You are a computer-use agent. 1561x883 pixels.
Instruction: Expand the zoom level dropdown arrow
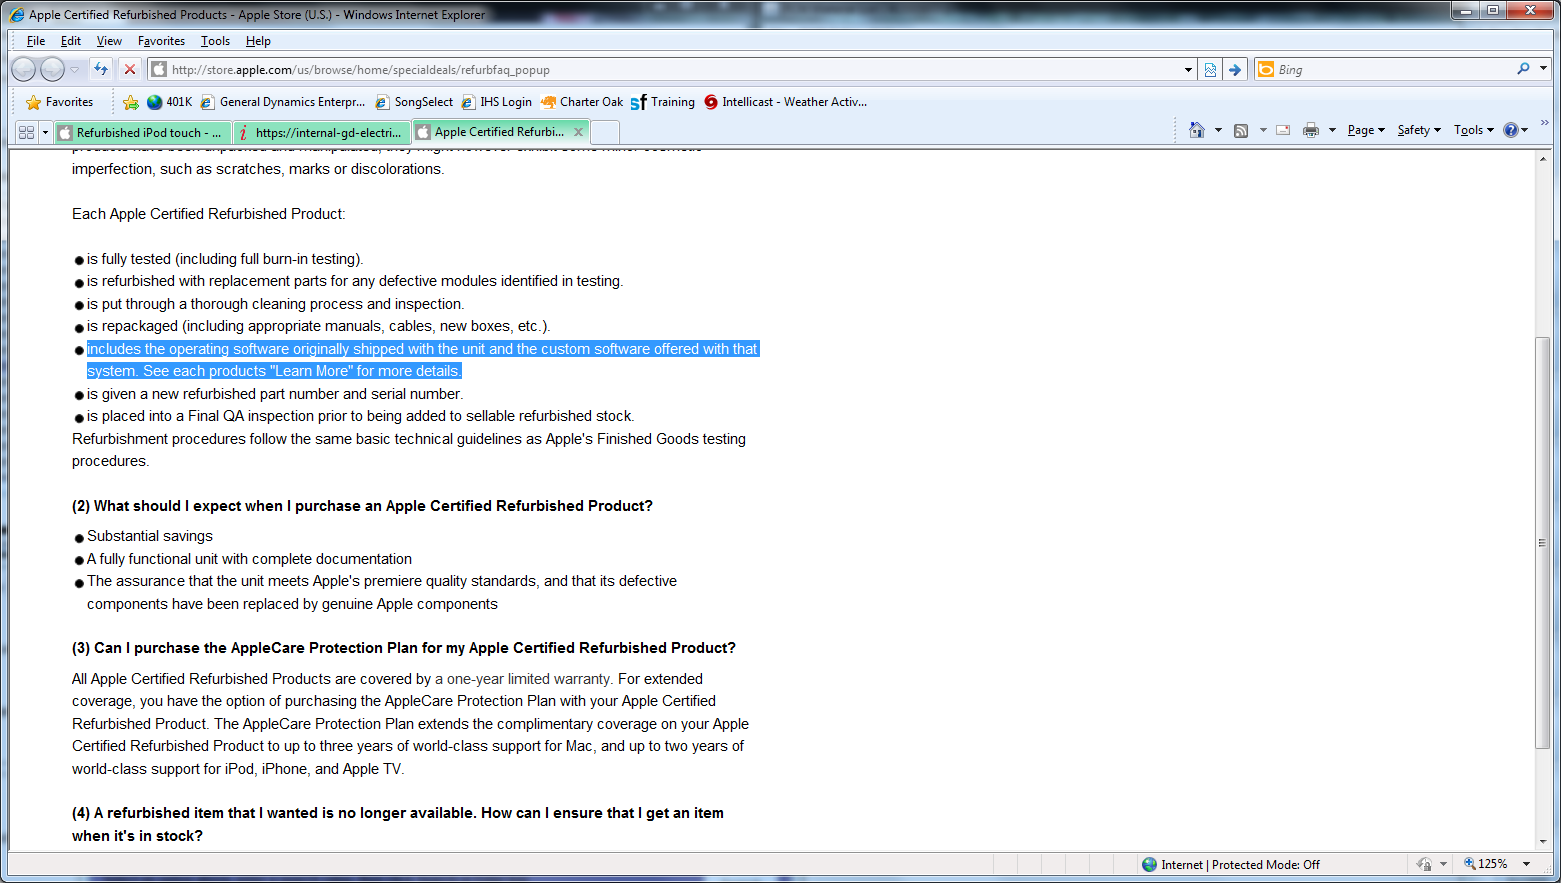pos(1526,864)
